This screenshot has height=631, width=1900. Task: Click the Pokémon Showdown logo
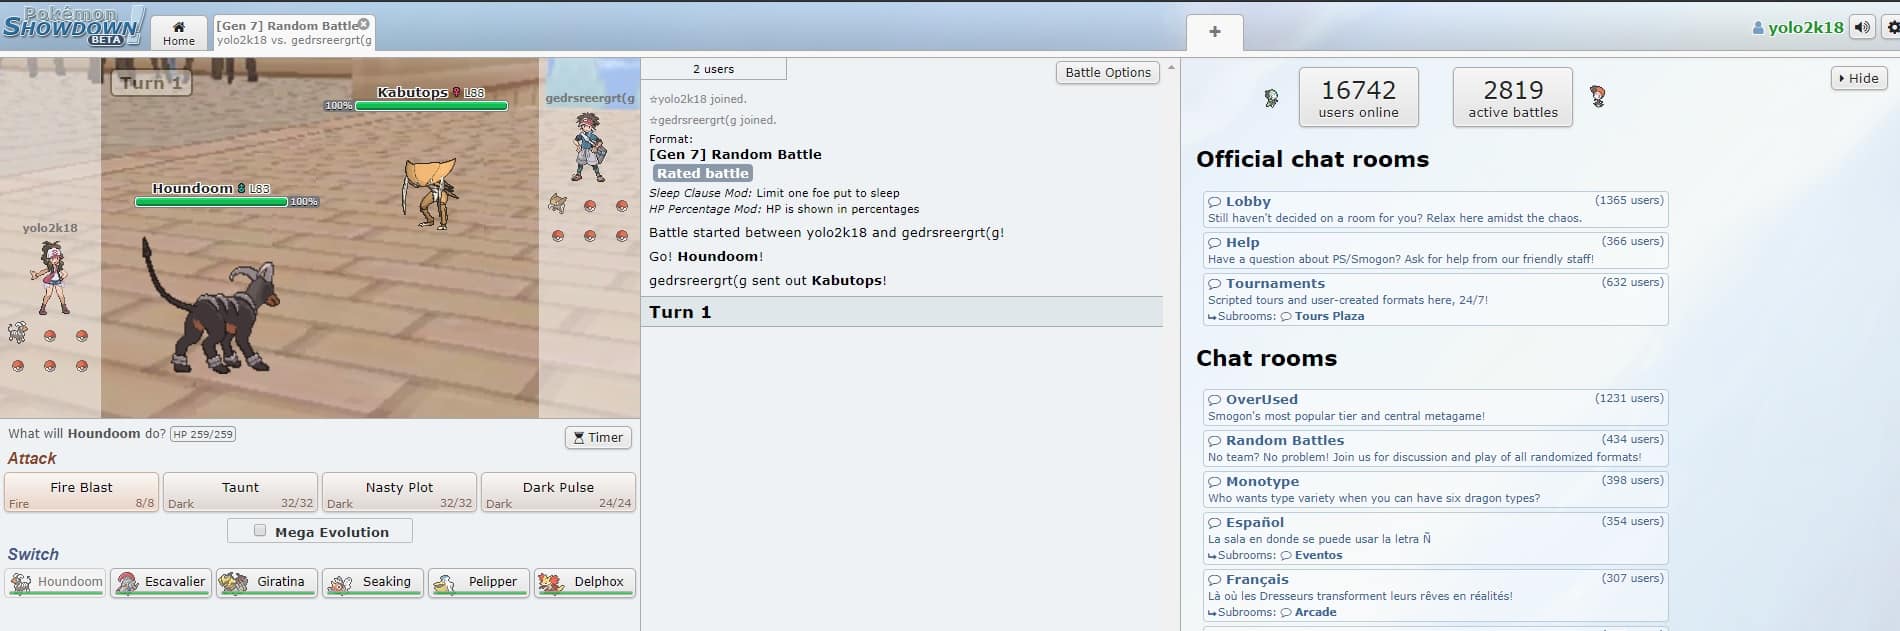(74, 27)
